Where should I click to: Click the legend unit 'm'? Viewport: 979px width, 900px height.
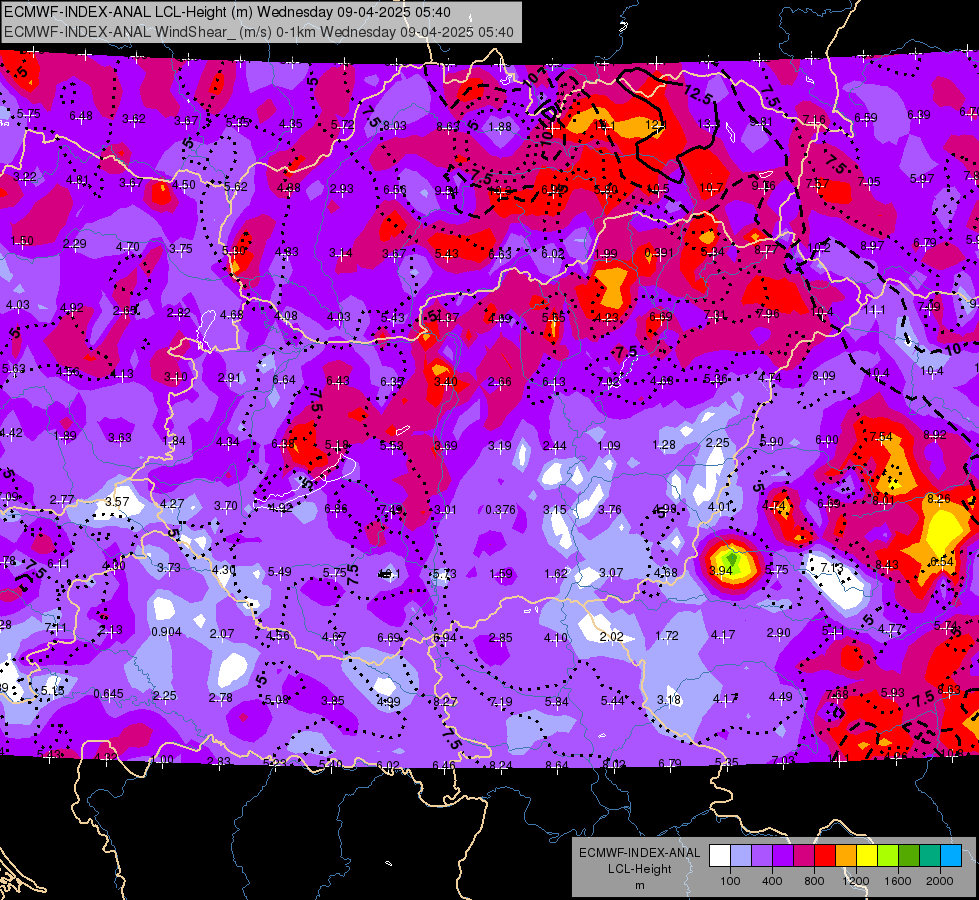pos(639,885)
